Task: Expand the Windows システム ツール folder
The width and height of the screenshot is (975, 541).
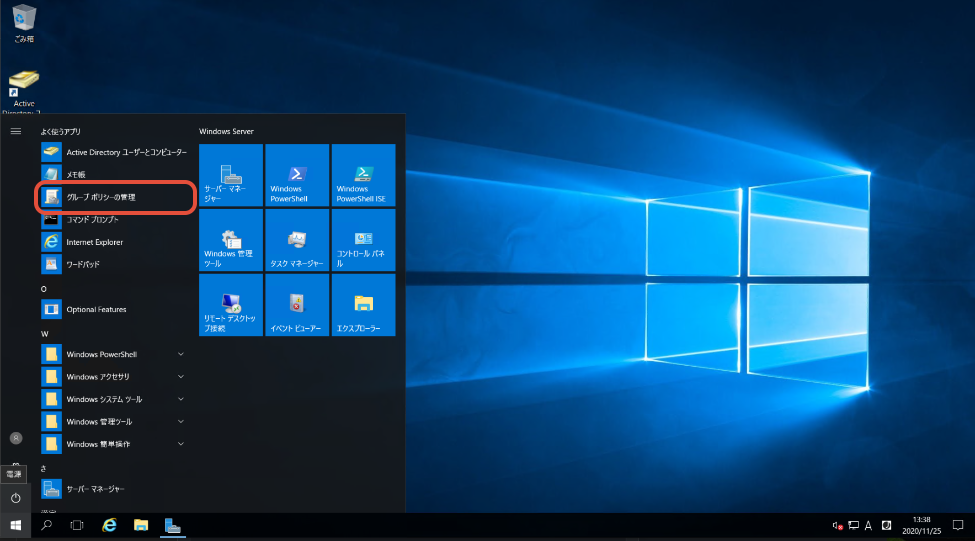Action: coord(115,399)
